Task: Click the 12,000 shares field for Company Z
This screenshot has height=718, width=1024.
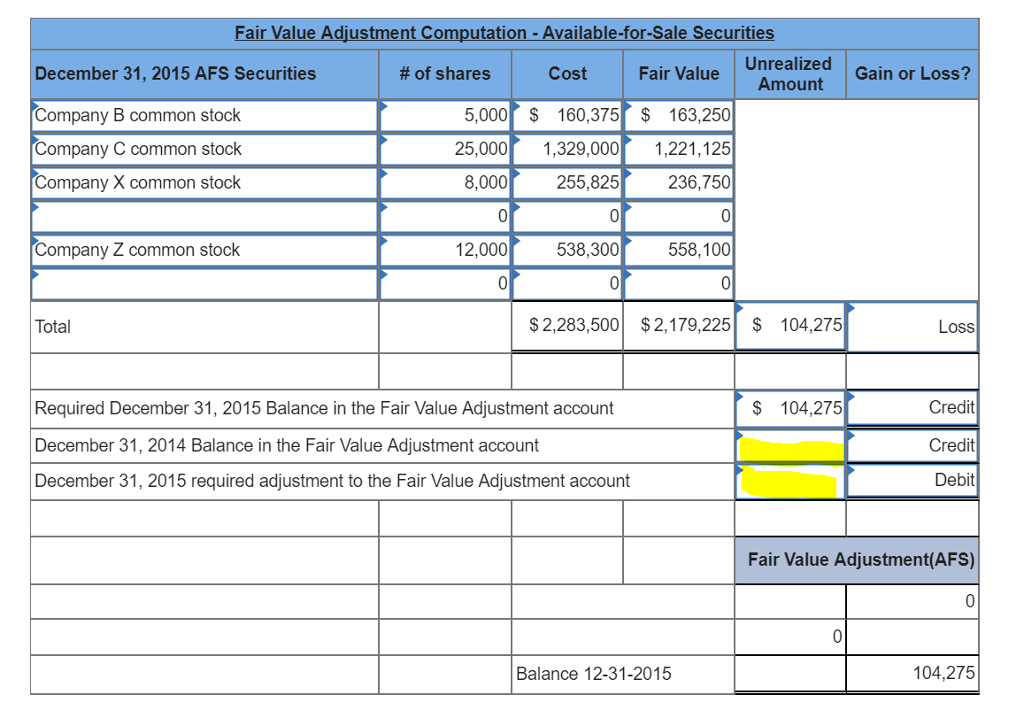Action: (x=445, y=250)
